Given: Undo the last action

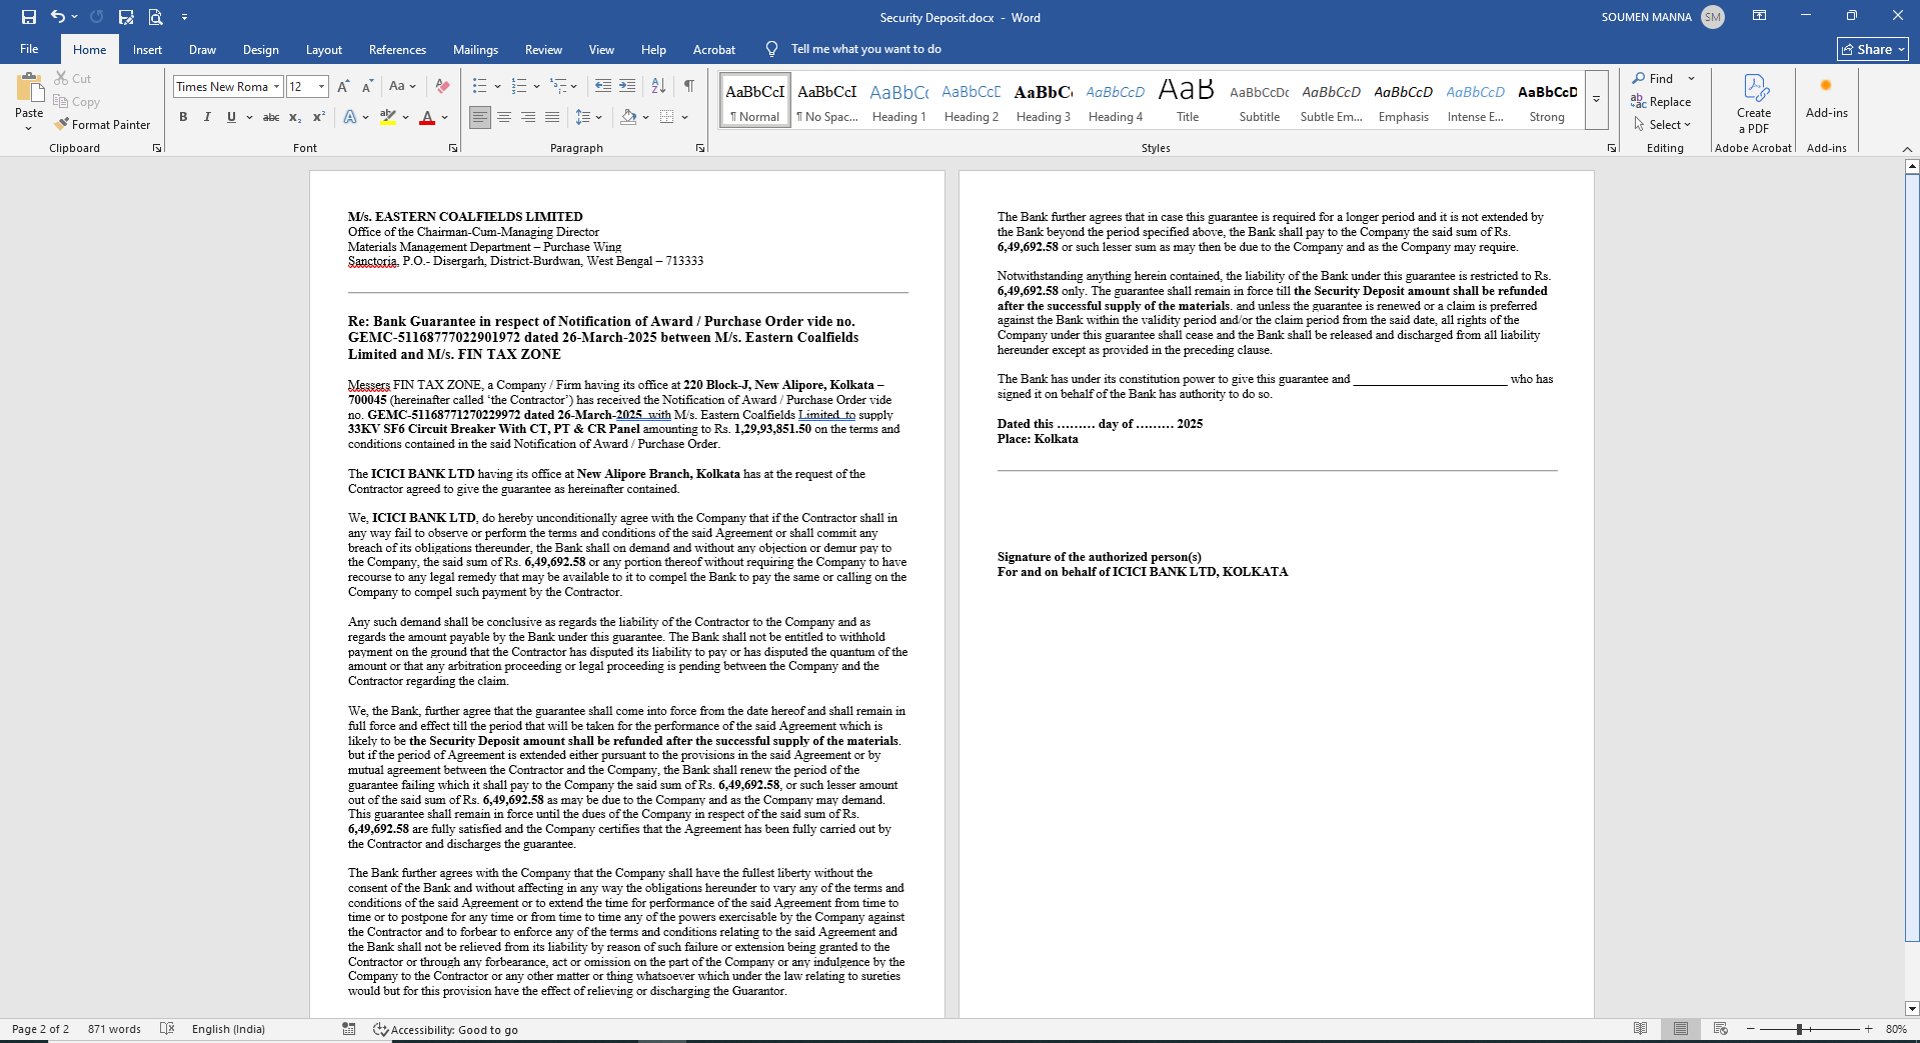Looking at the screenshot, I should [x=58, y=17].
